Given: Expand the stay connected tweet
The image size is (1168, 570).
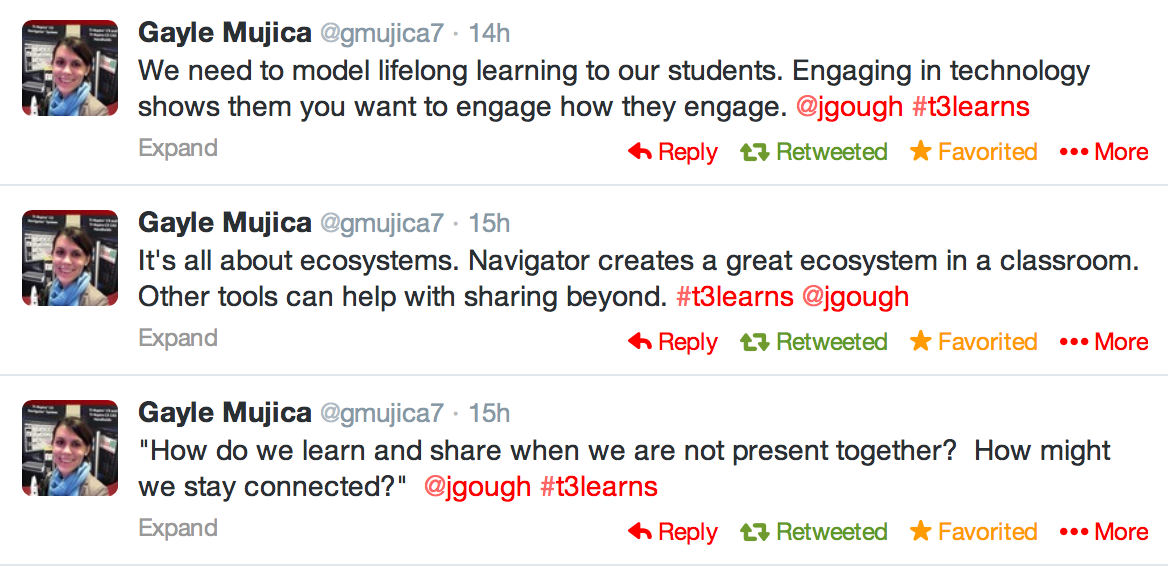Looking at the screenshot, I should point(178,528).
